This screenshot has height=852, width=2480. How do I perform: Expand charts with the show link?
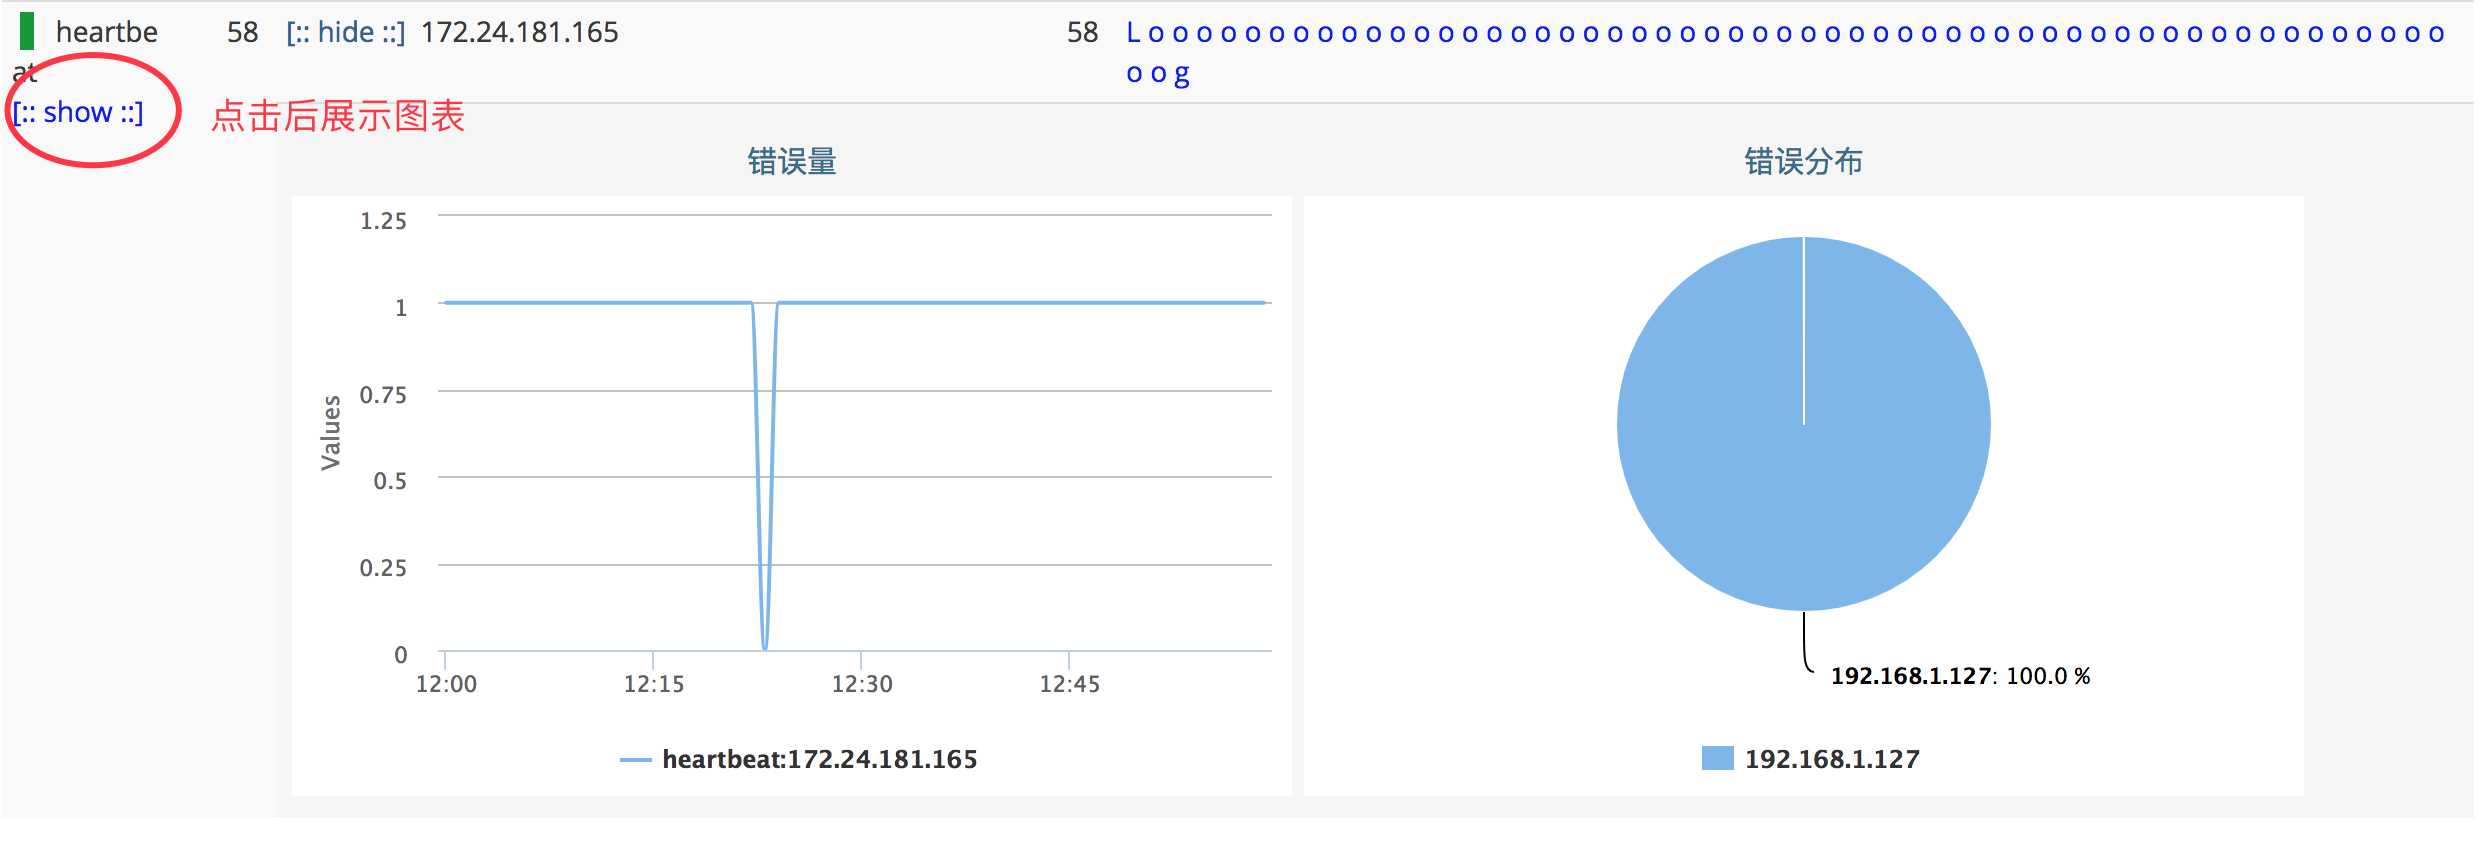78,112
